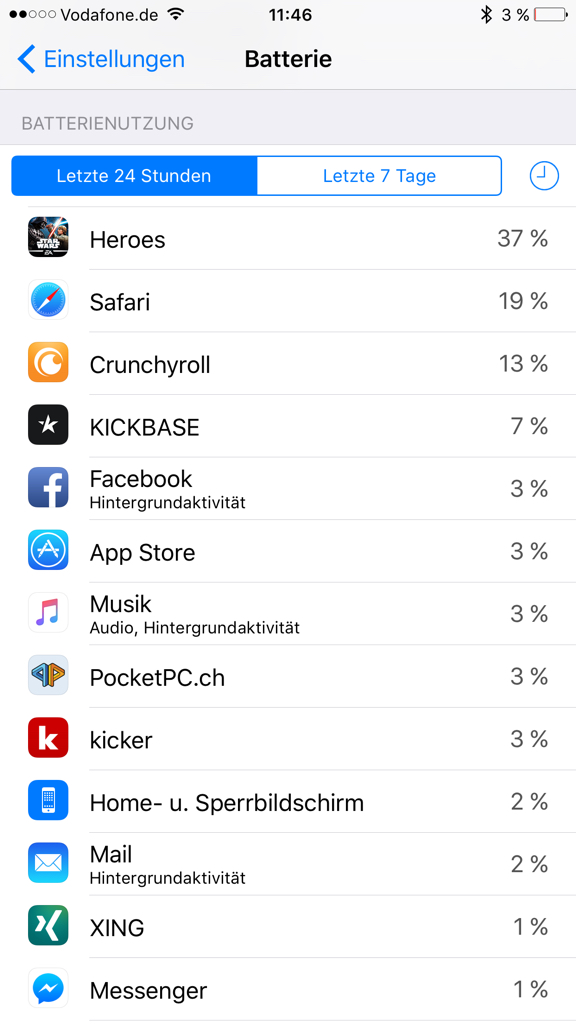Select the red kicker icon

pos(48,739)
